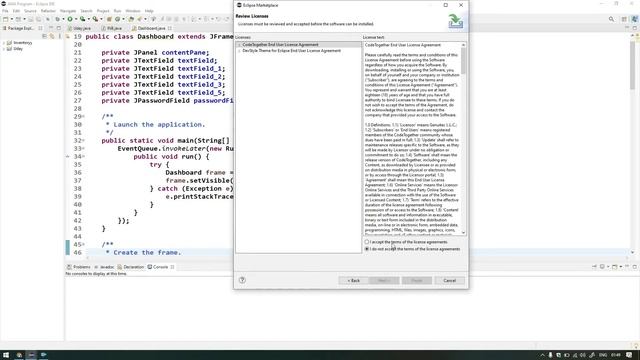Open the Package Explorer view menu
This screenshot has height=360, width=640.
(x=60, y=36)
